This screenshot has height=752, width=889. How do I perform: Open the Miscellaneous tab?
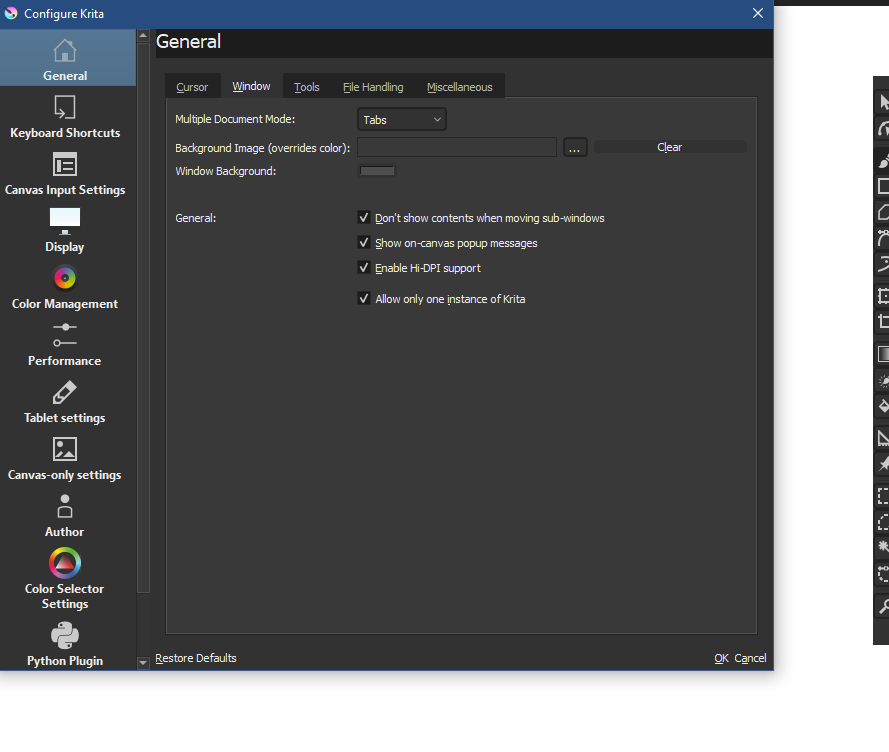459,87
